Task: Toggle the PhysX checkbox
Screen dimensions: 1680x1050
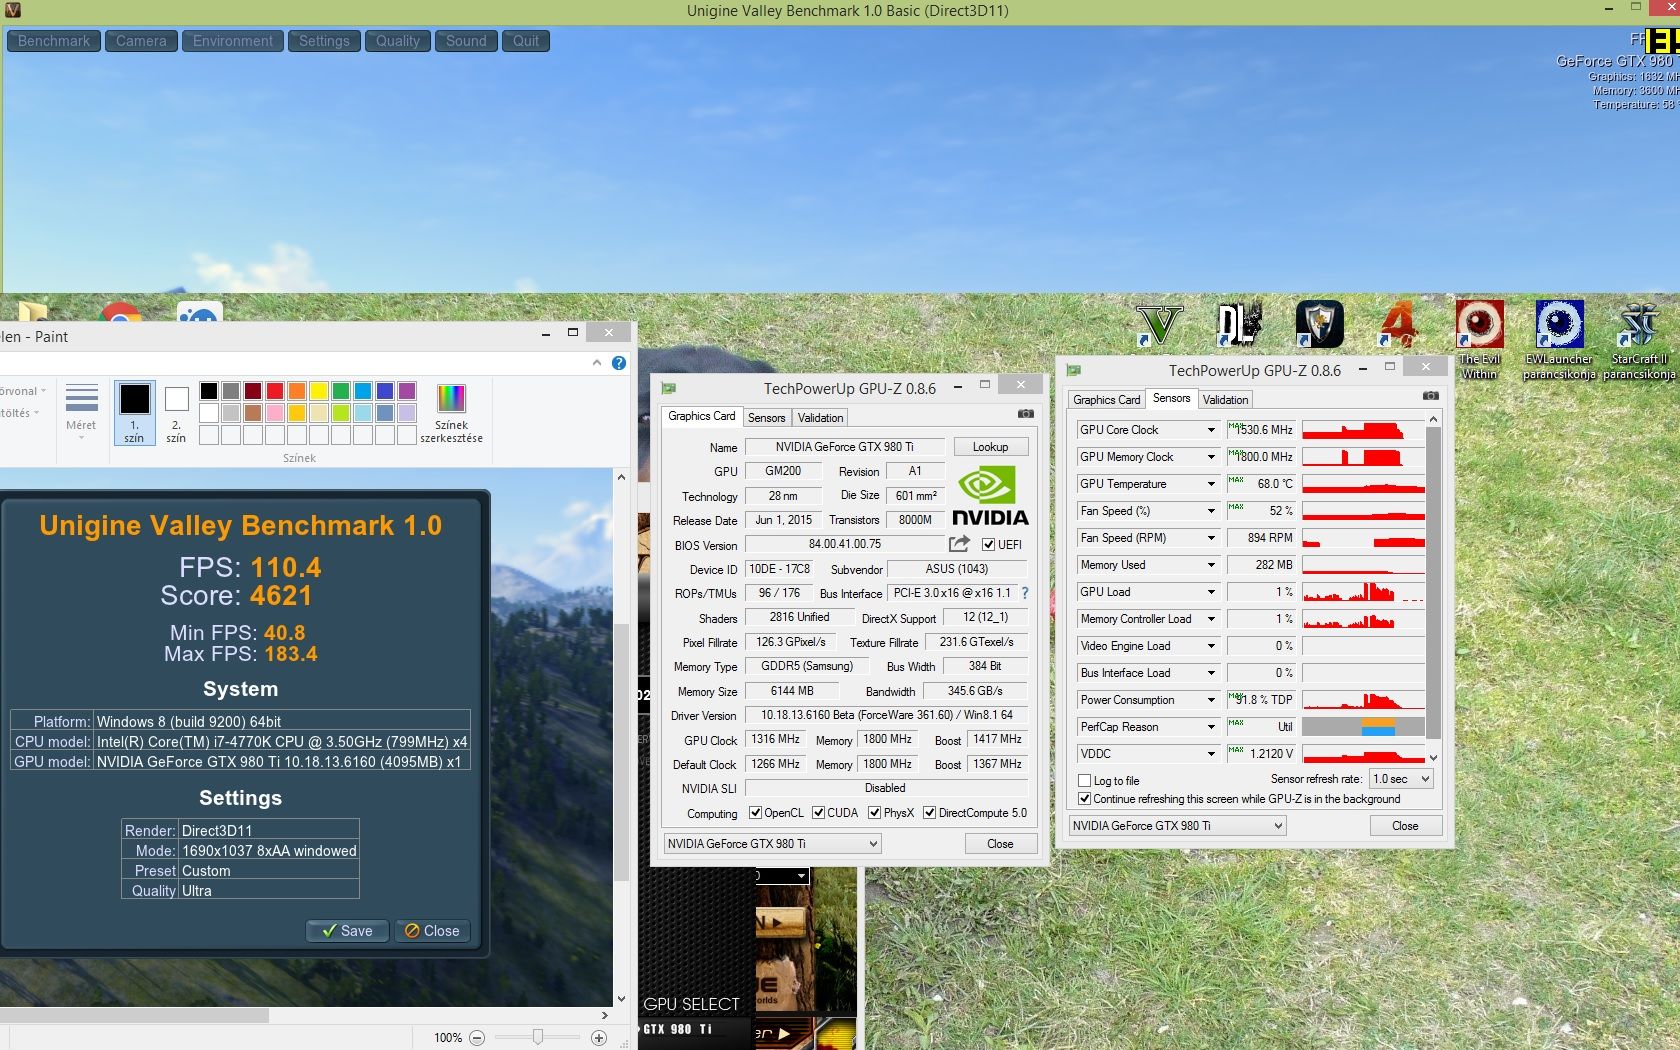Action: [x=875, y=813]
